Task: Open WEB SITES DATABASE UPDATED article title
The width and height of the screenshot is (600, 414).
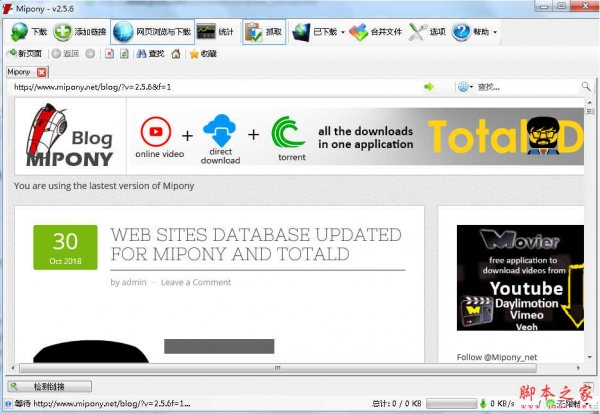Action: pos(256,244)
